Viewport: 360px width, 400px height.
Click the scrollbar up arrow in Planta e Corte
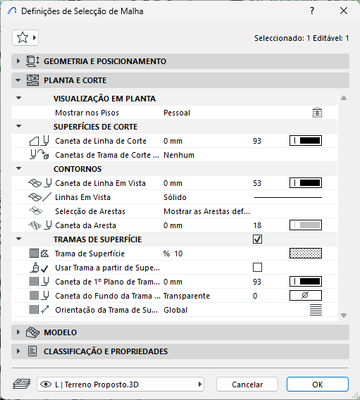coord(344,98)
